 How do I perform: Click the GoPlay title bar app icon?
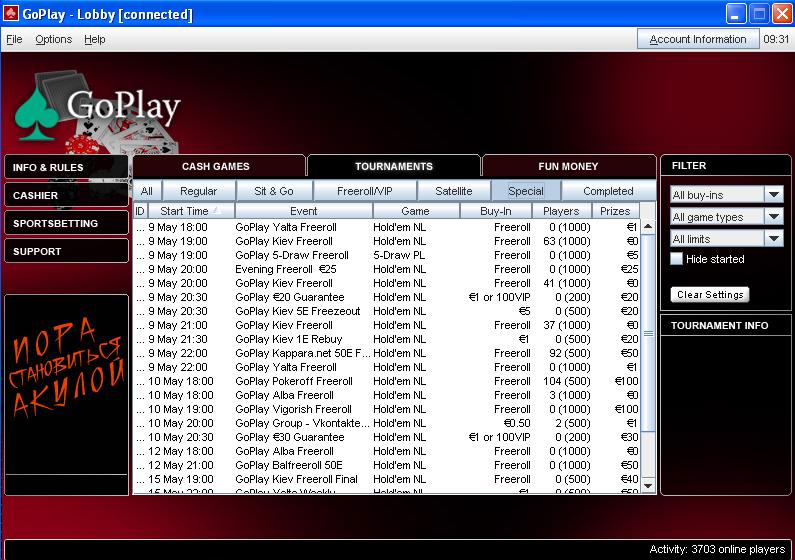(11, 13)
